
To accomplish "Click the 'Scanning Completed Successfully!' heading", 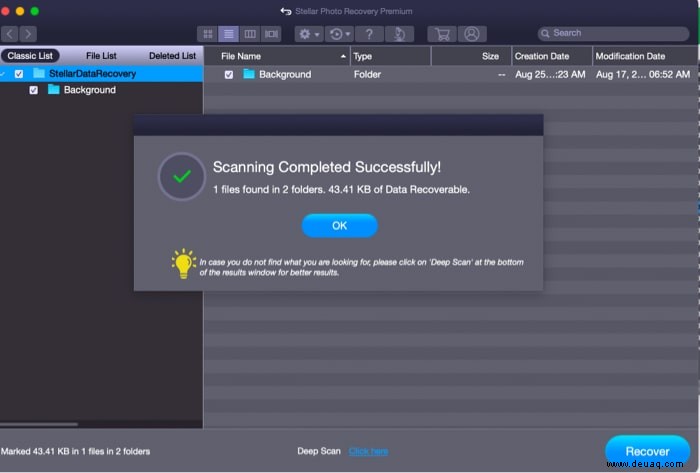I will (x=327, y=167).
